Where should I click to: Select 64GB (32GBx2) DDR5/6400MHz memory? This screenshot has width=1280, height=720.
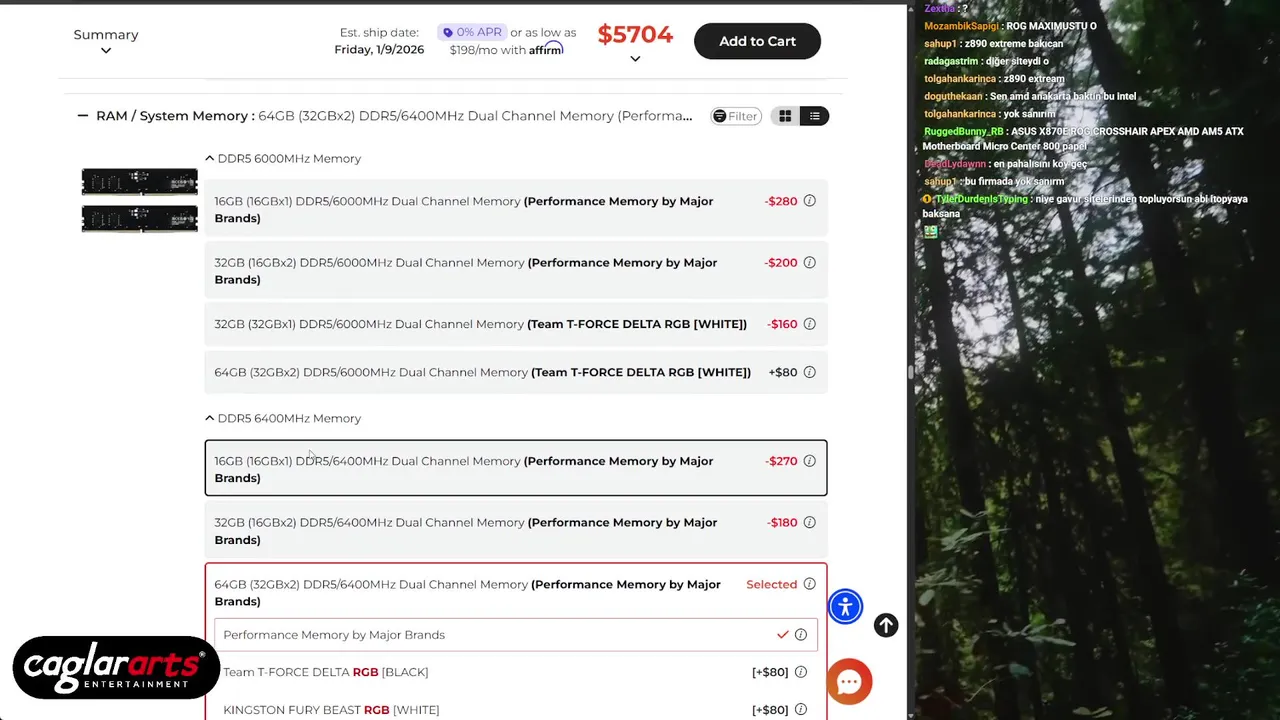coord(516,592)
